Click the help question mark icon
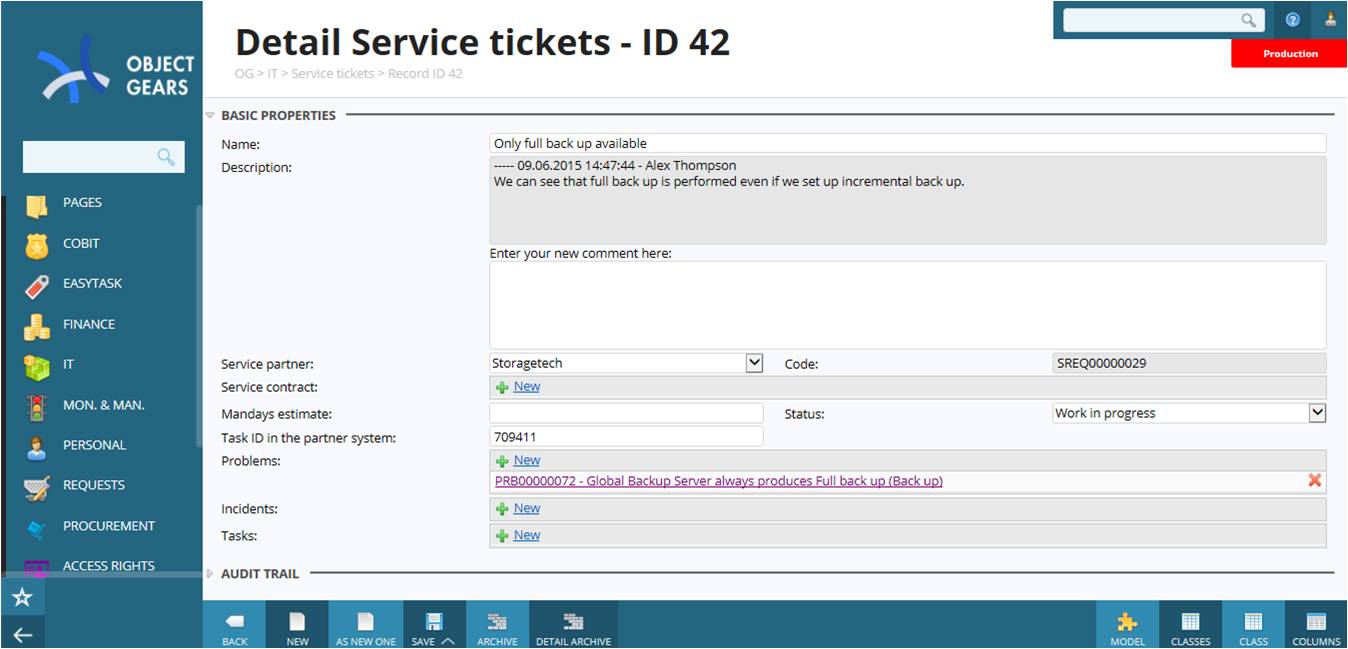This screenshot has width=1348, height=649. (x=1293, y=19)
